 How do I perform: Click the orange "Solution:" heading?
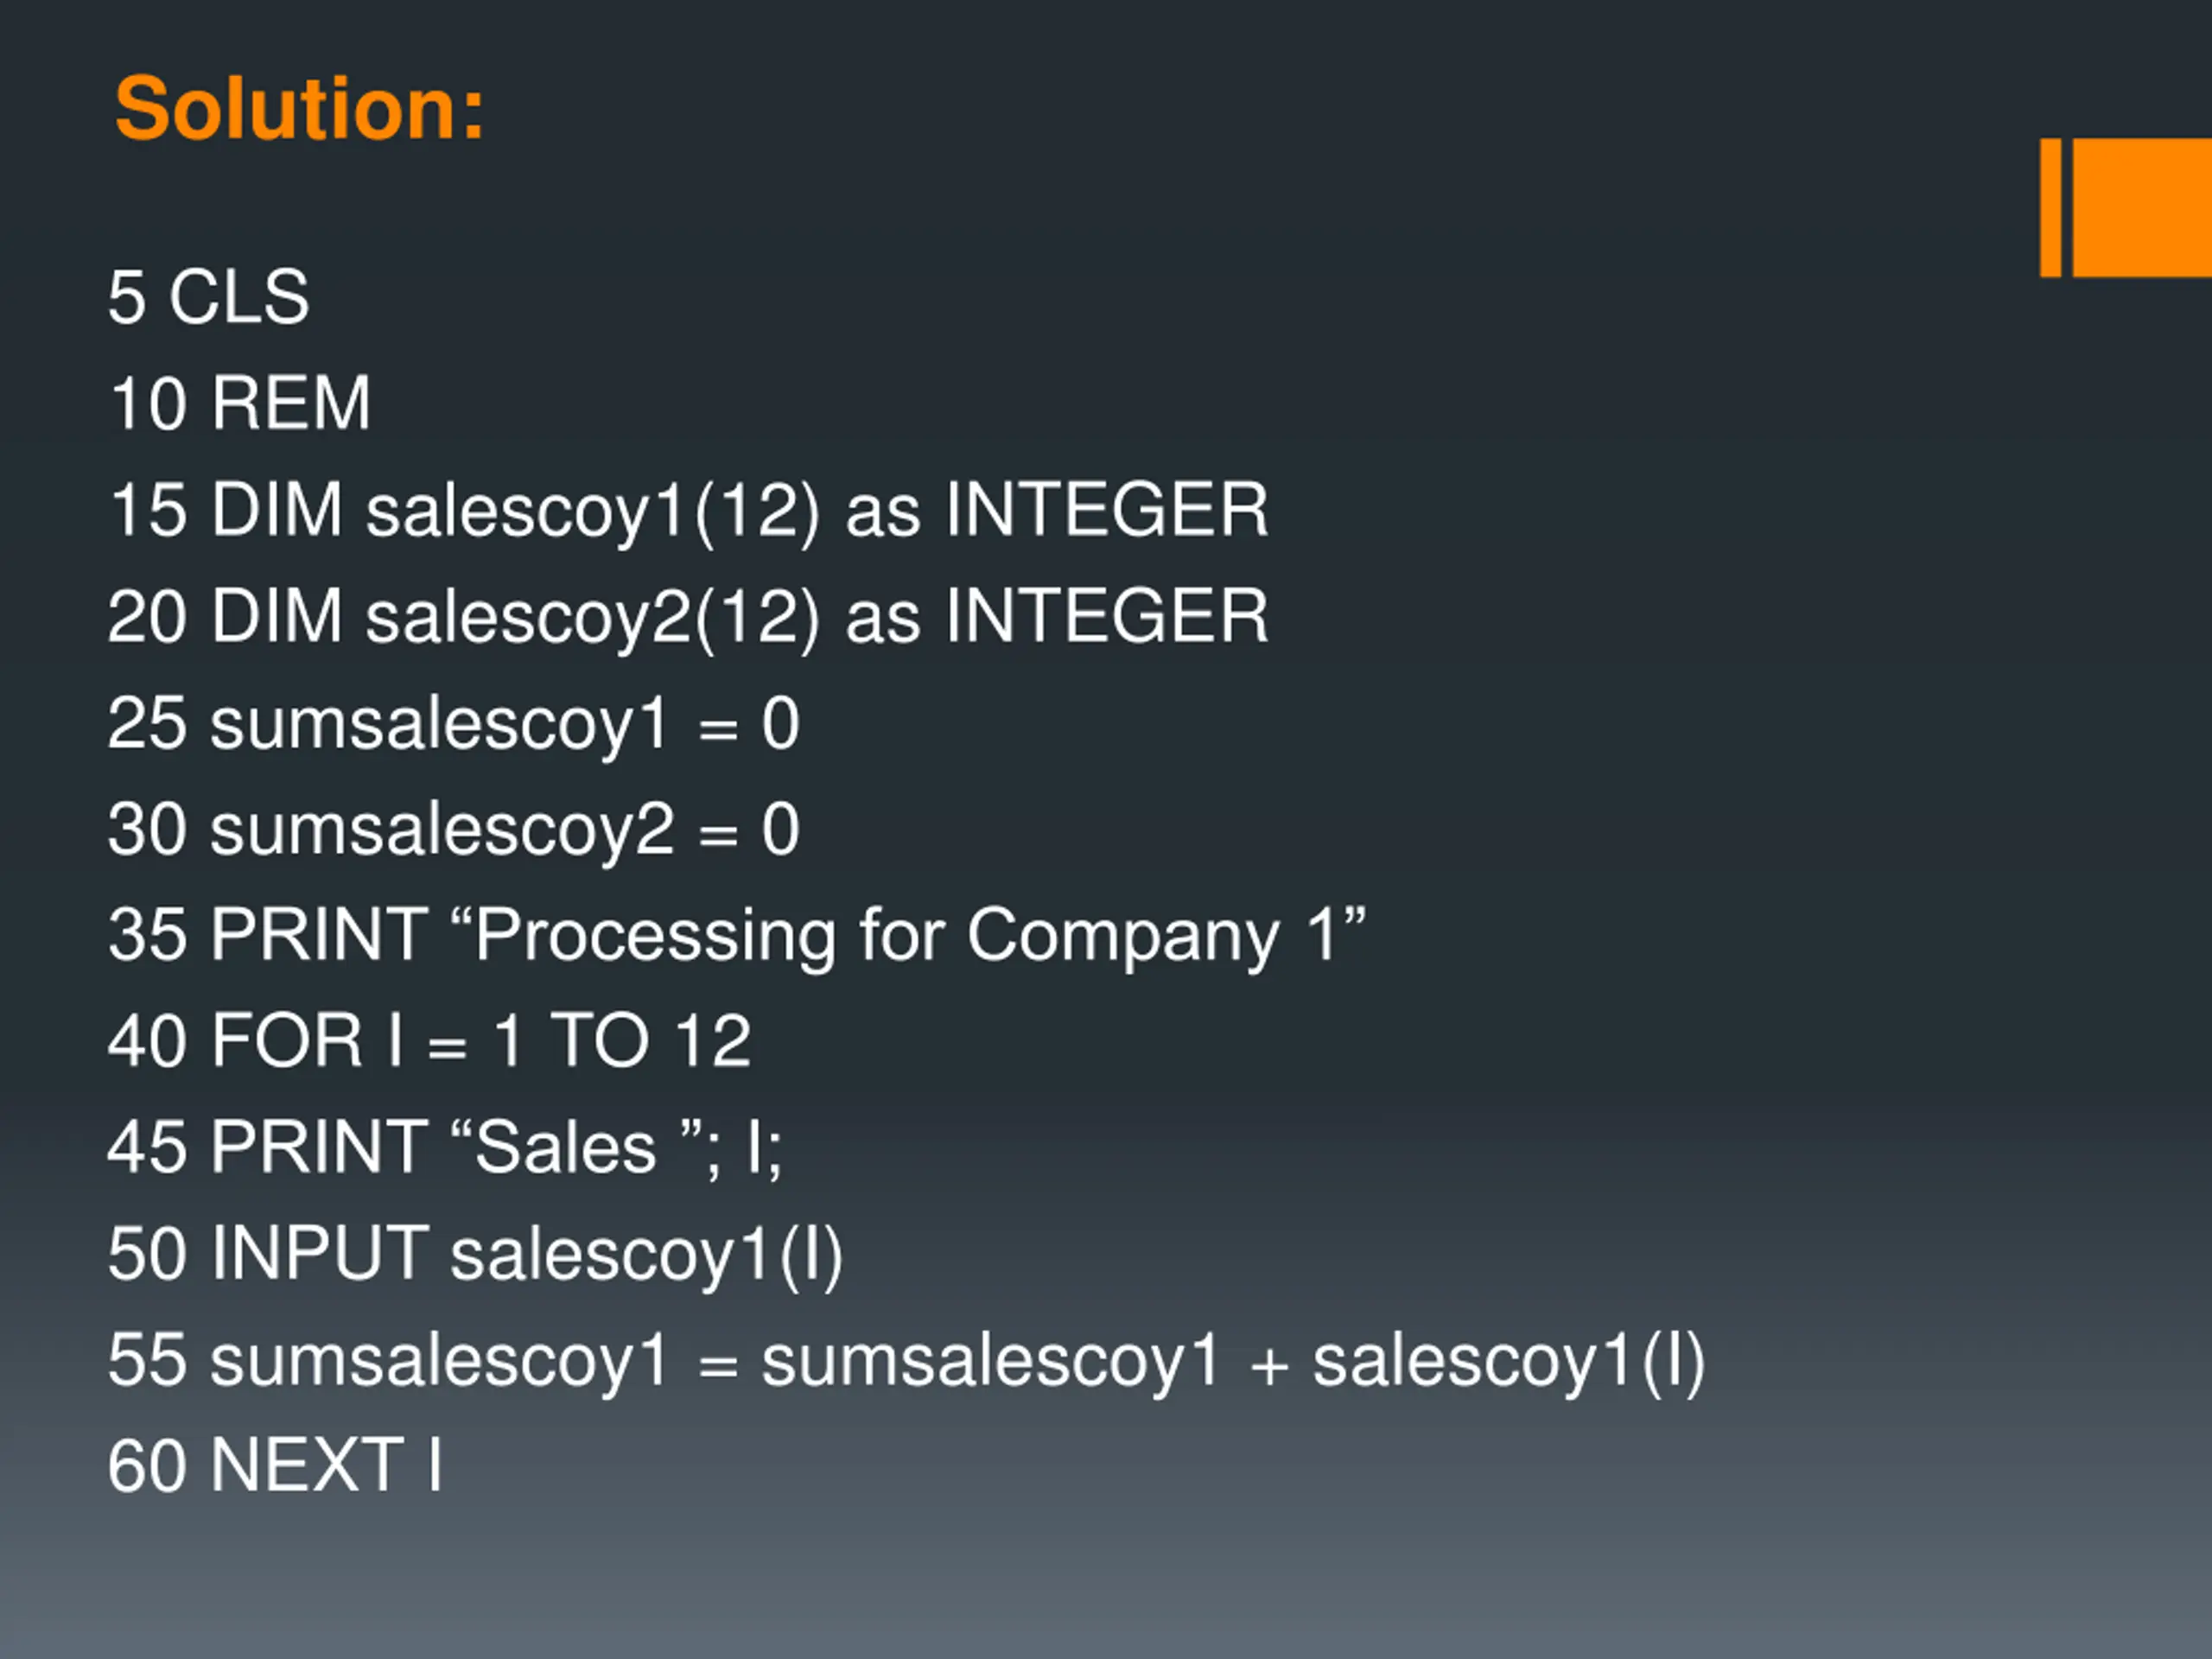[300, 108]
